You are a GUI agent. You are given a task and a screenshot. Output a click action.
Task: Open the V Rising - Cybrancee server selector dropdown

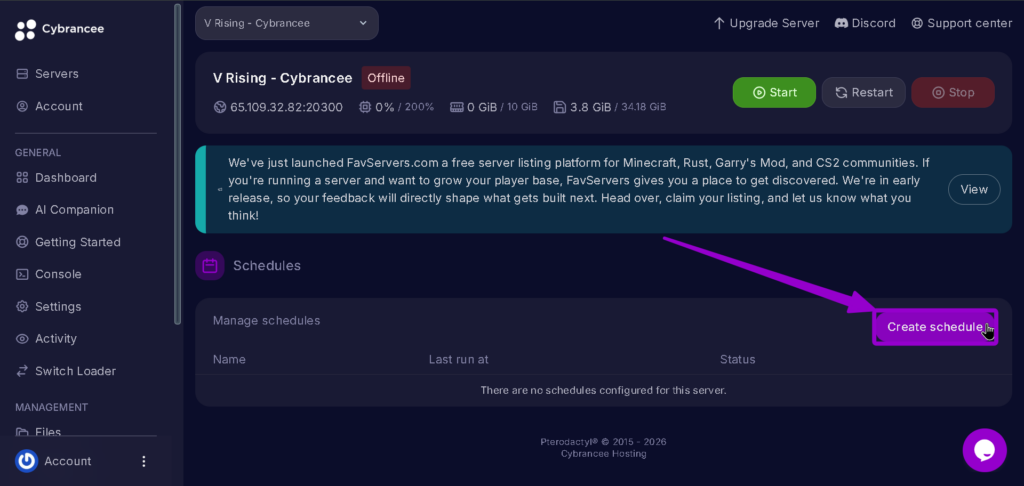coord(287,23)
